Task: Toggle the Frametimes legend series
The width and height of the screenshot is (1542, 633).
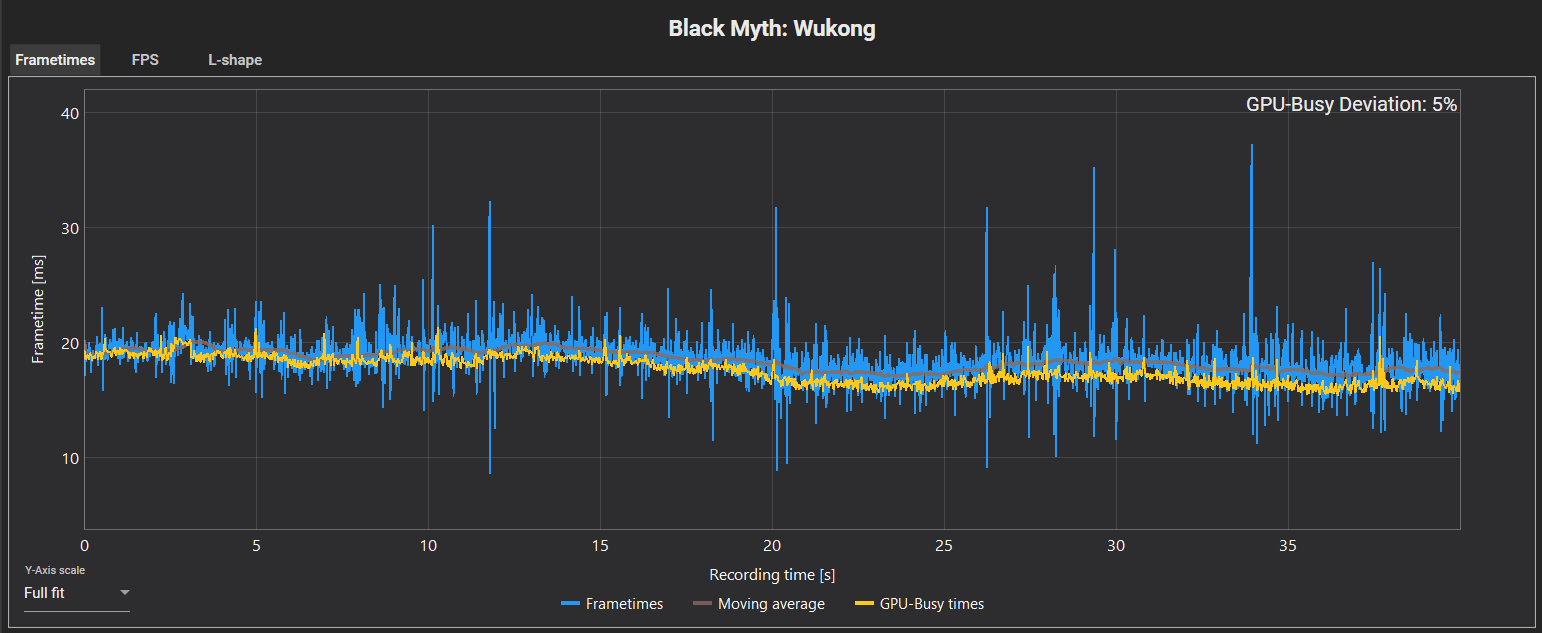Action: coord(612,604)
